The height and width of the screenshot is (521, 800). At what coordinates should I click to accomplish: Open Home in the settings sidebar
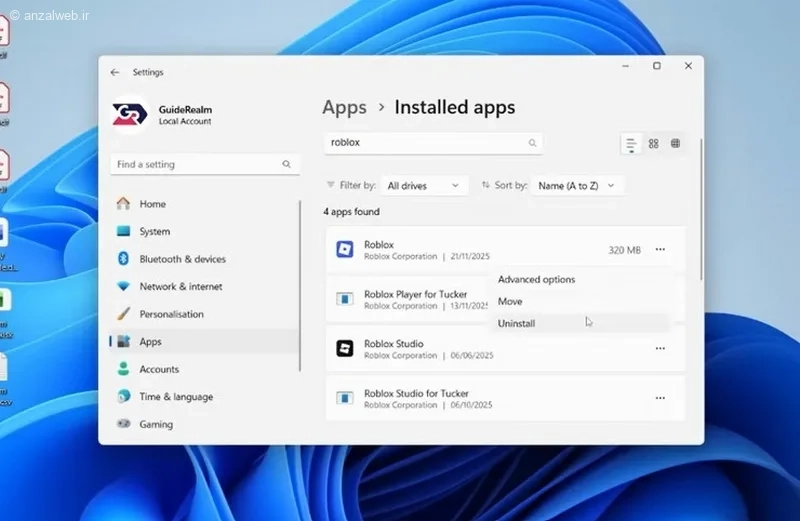click(x=204, y=204)
